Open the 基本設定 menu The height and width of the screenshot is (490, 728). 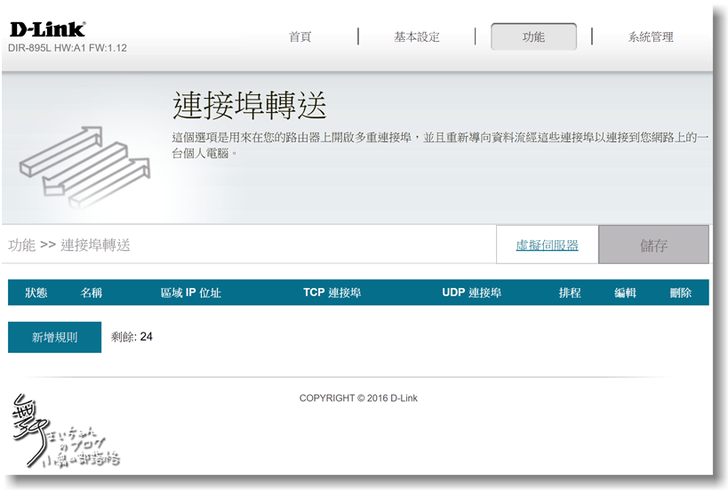point(416,37)
